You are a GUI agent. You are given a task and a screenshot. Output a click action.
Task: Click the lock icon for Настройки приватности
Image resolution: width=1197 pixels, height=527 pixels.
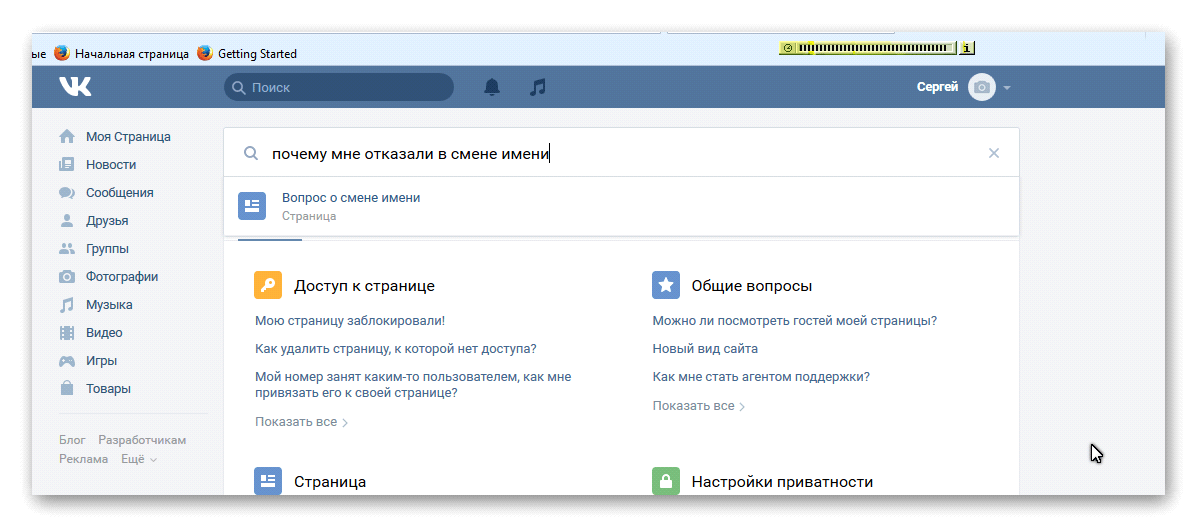coord(666,481)
